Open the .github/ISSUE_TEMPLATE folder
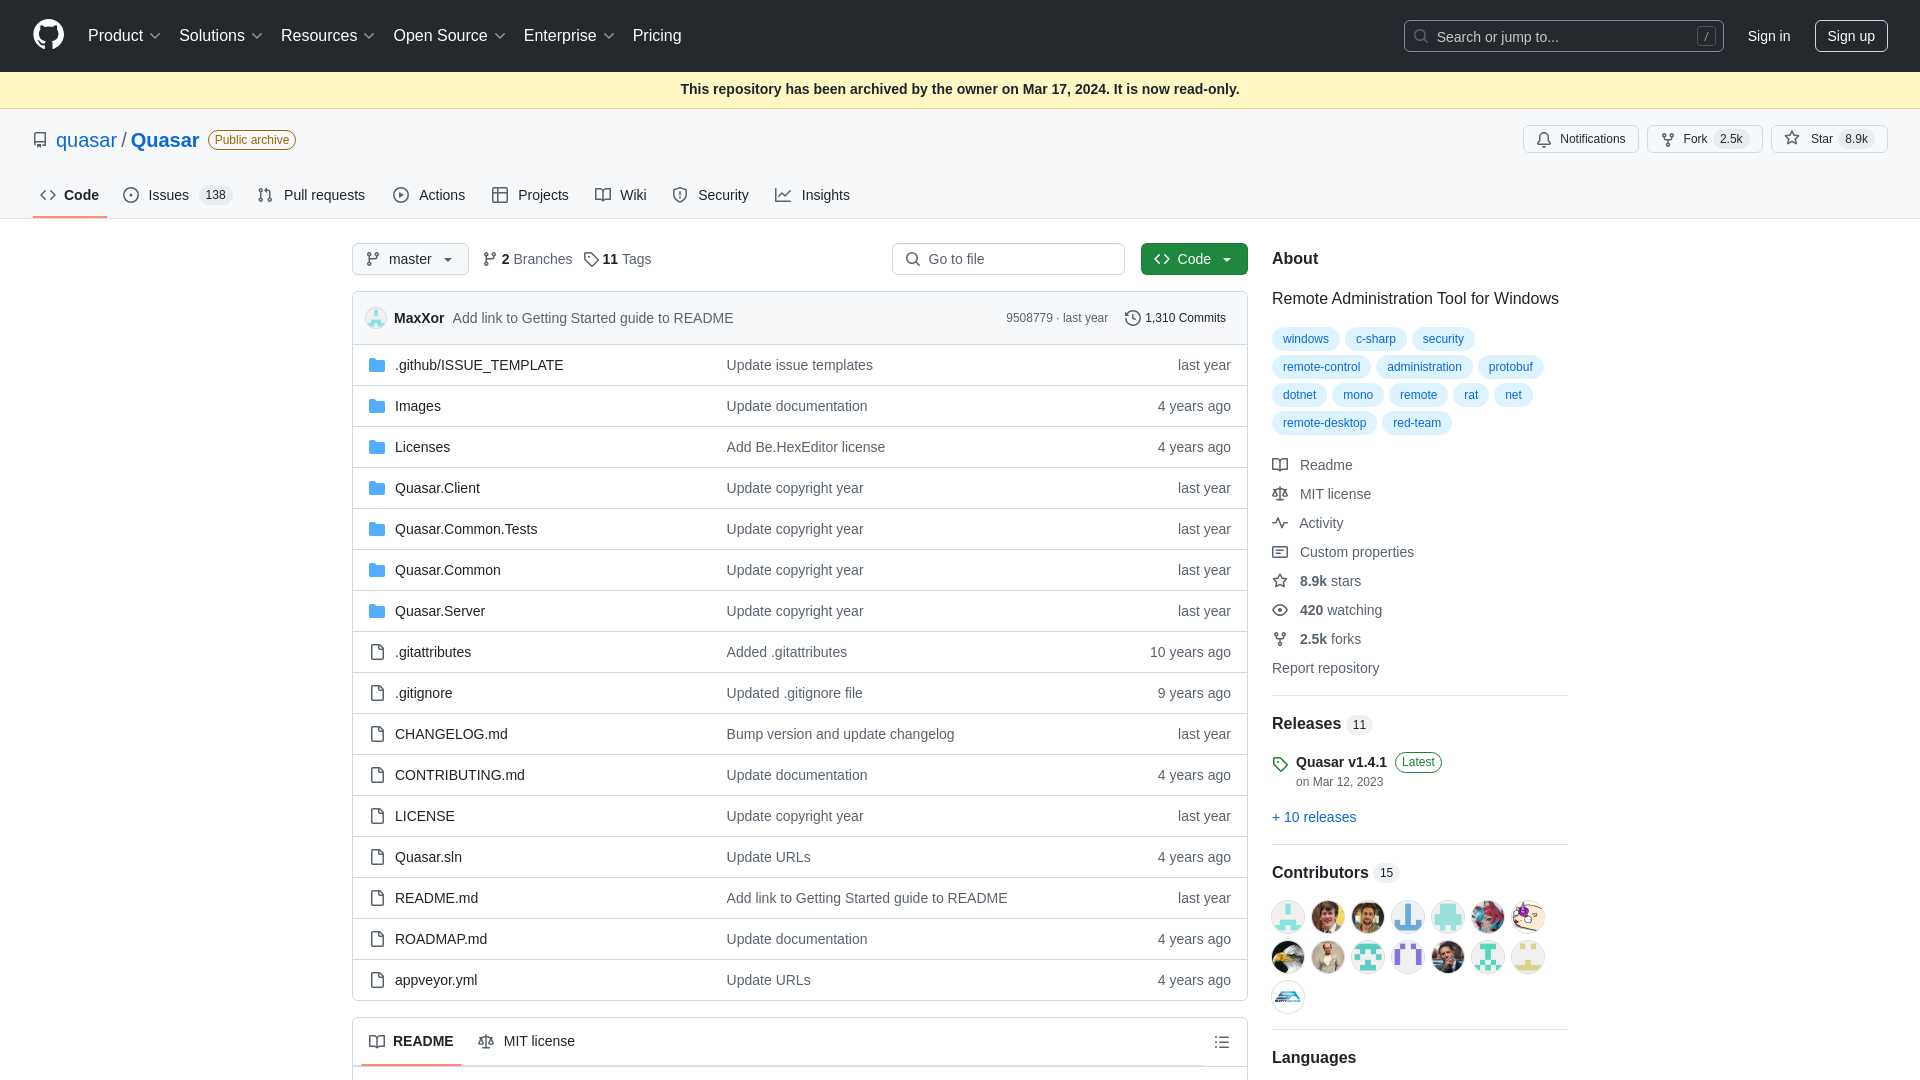Image resolution: width=1920 pixels, height=1080 pixels. (x=479, y=365)
